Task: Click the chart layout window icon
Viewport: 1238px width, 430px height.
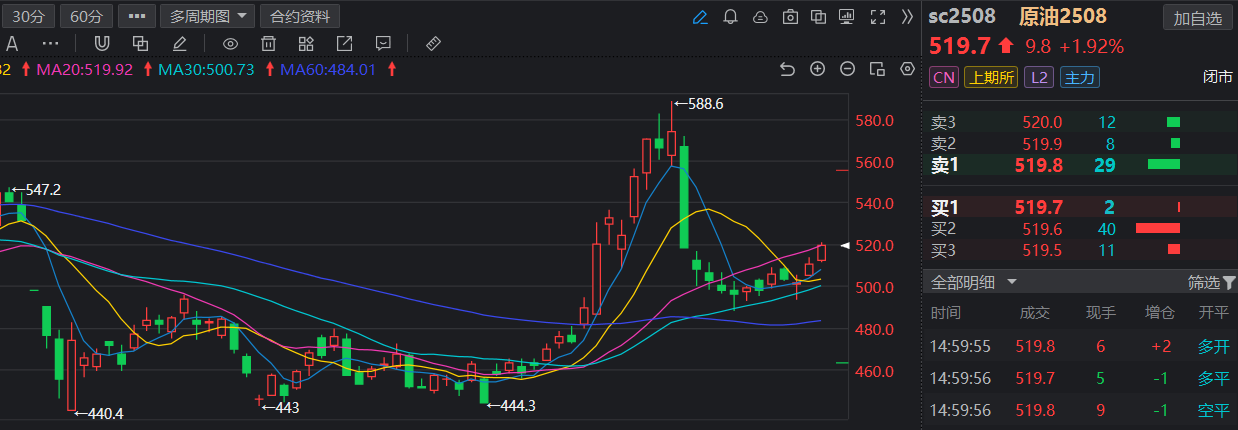Action: coord(878,69)
